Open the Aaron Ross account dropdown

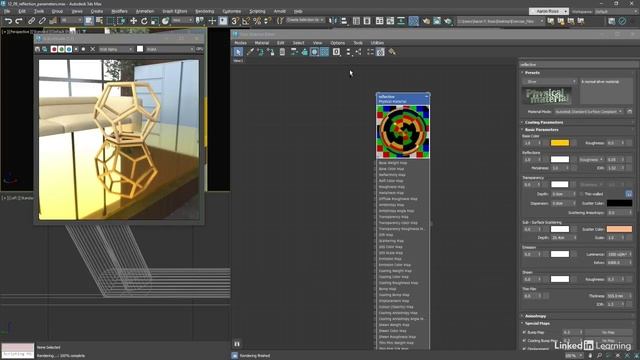[549, 11]
